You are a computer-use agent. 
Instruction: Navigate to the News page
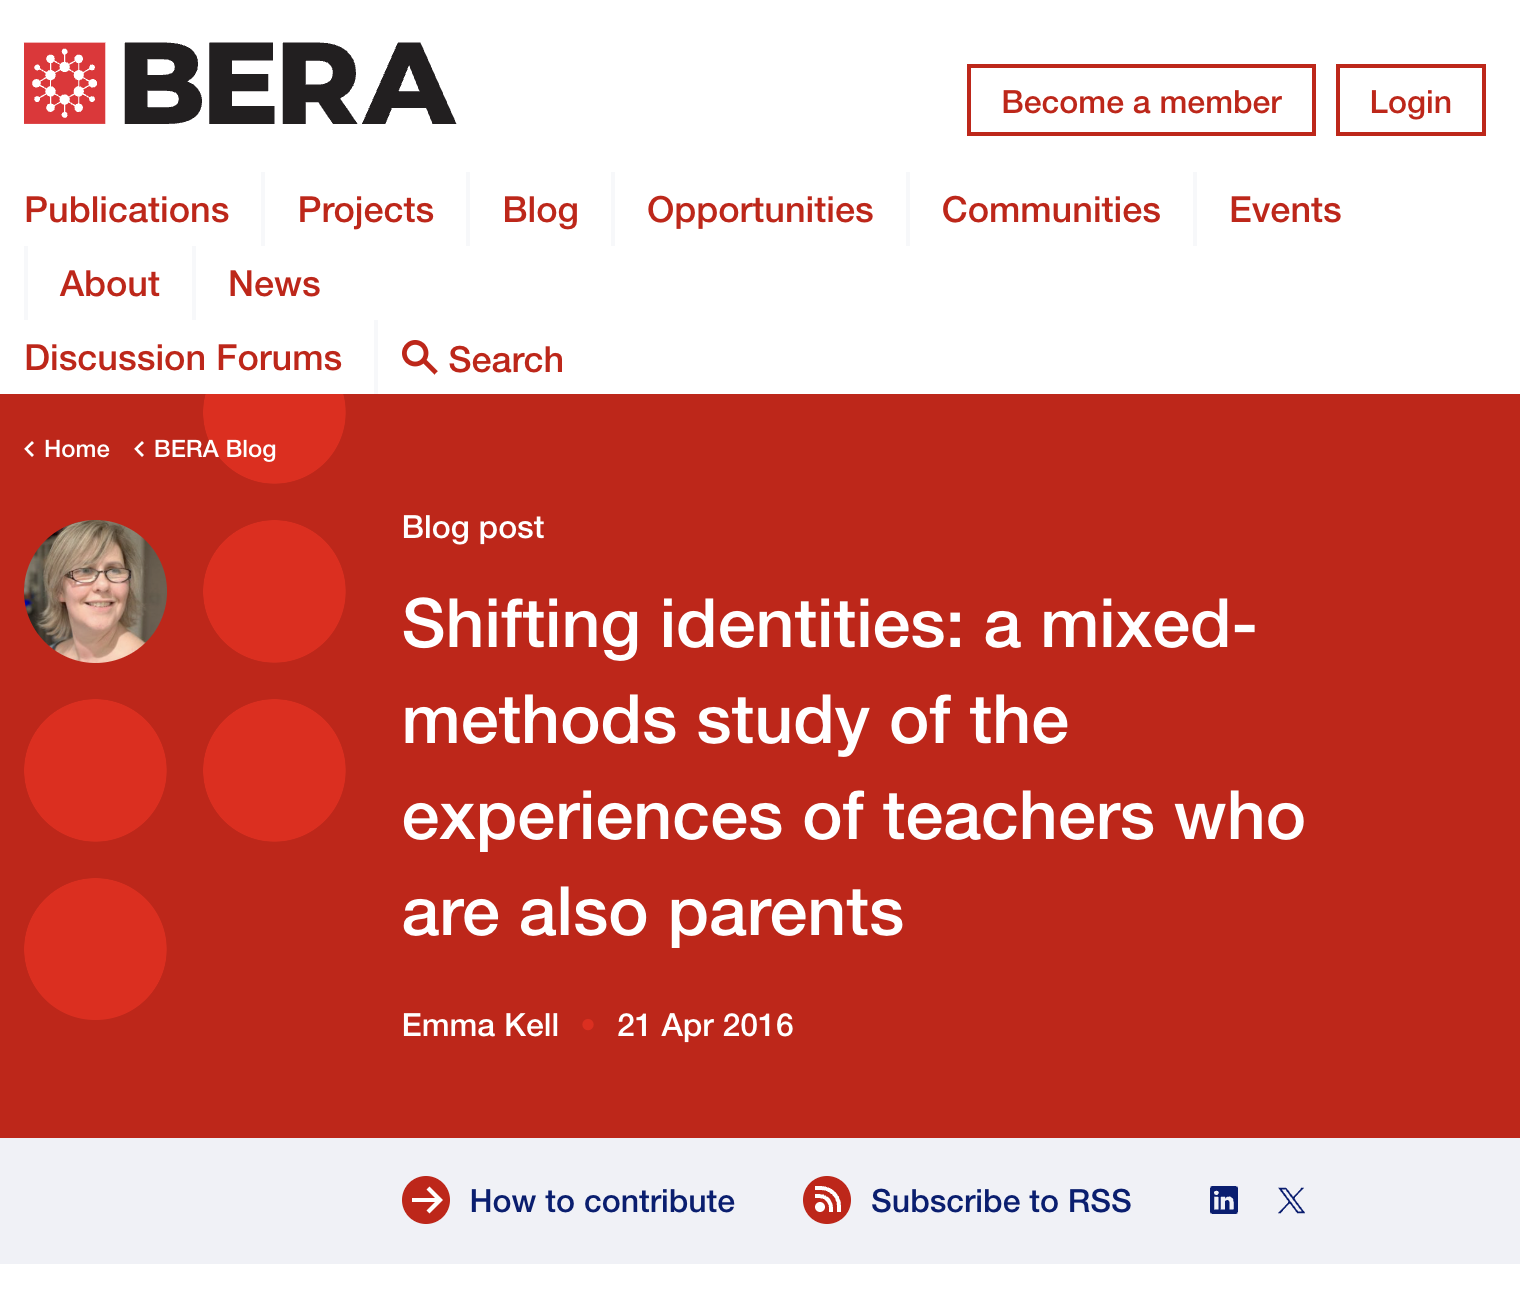(x=274, y=284)
